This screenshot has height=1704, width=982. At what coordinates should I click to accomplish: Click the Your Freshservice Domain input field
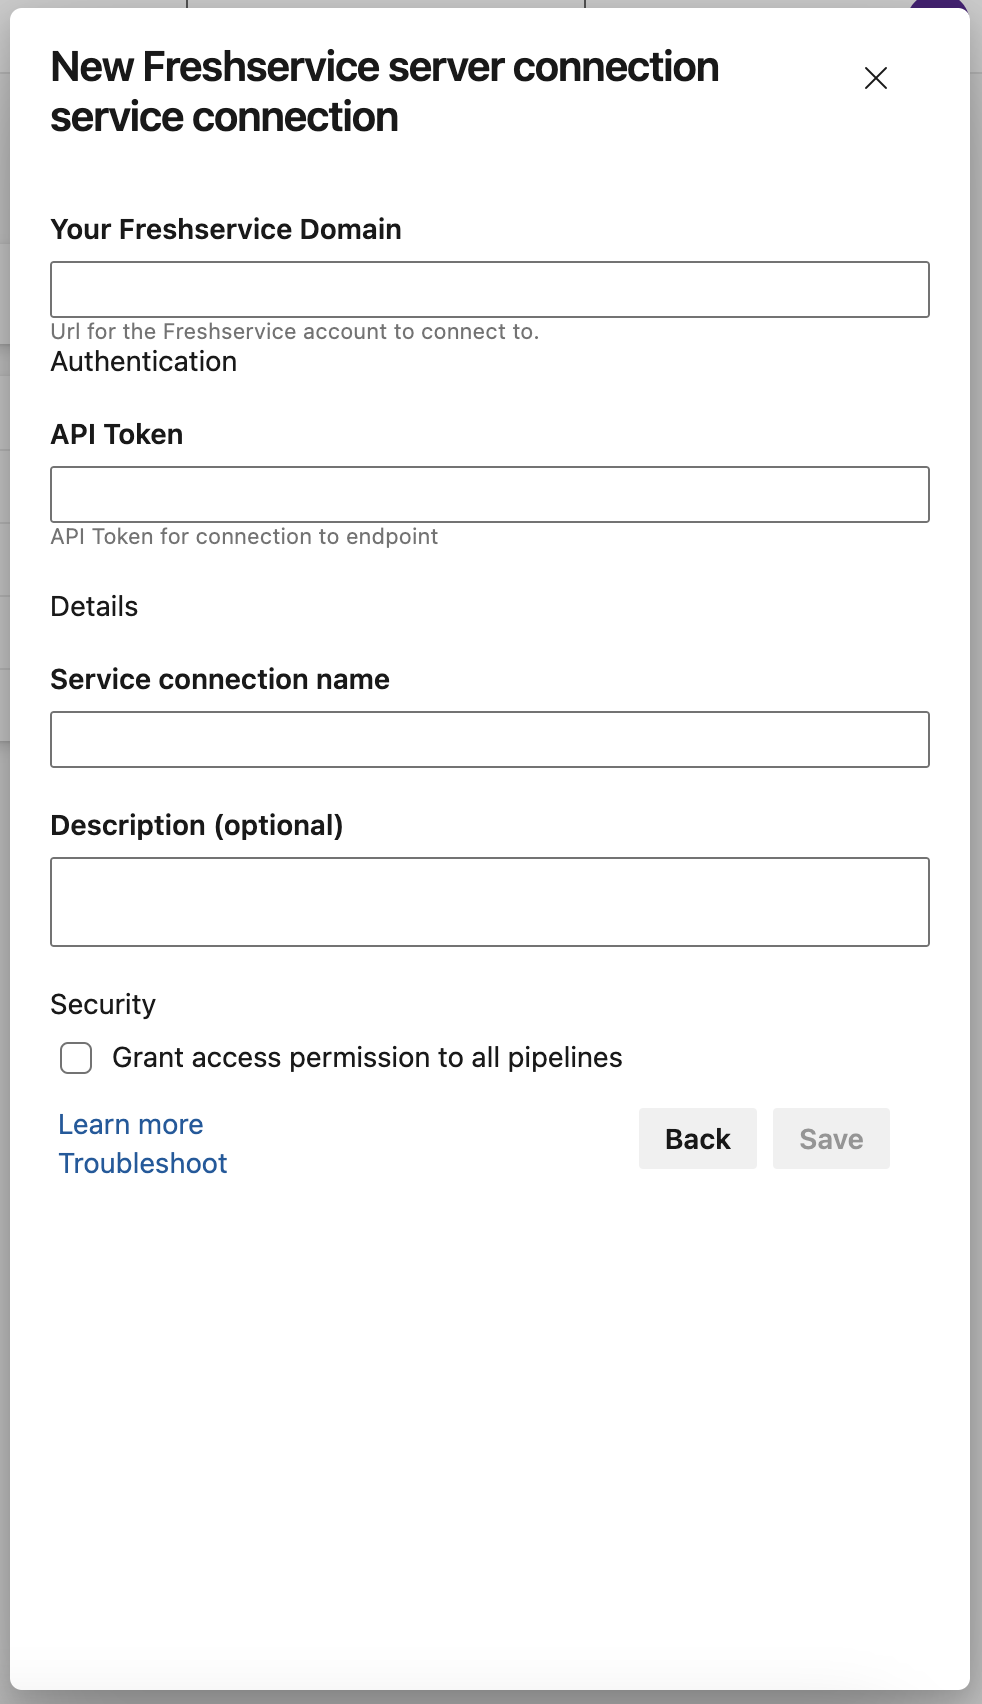tap(490, 290)
